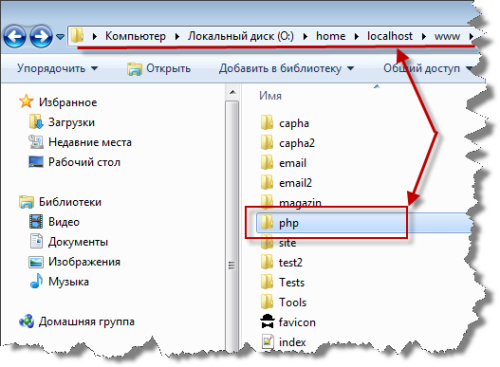Click the Недавние места icon

36,142
